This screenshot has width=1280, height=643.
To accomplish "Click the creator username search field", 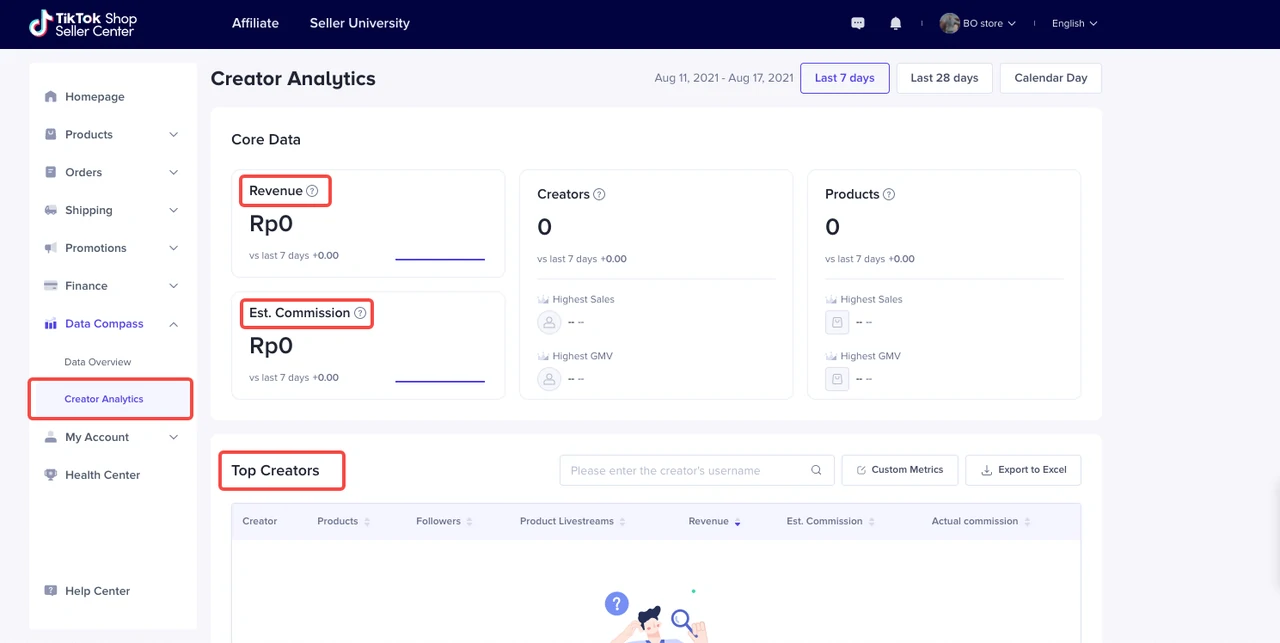I will point(685,470).
